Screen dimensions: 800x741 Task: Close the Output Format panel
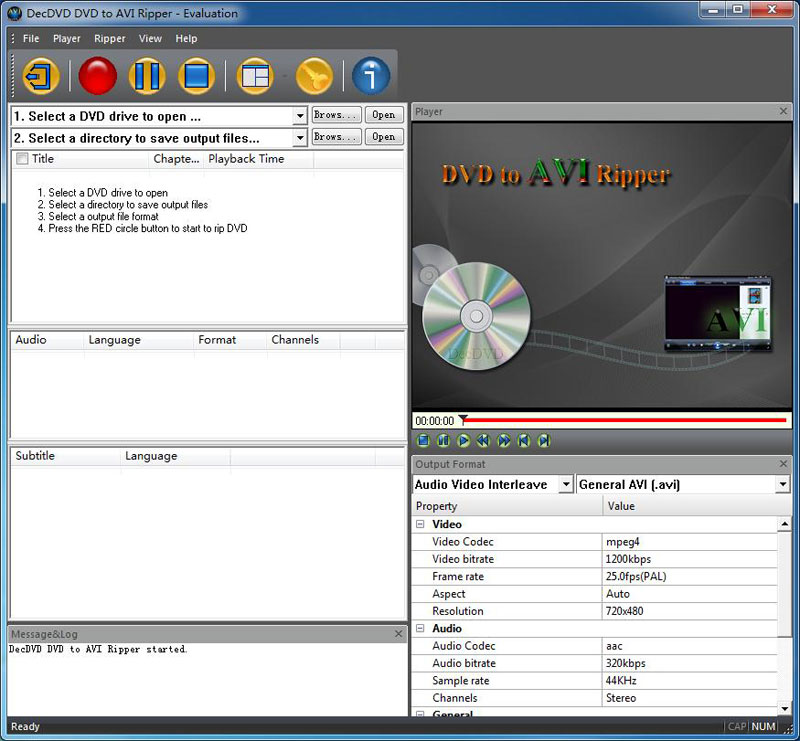(x=784, y=463)
